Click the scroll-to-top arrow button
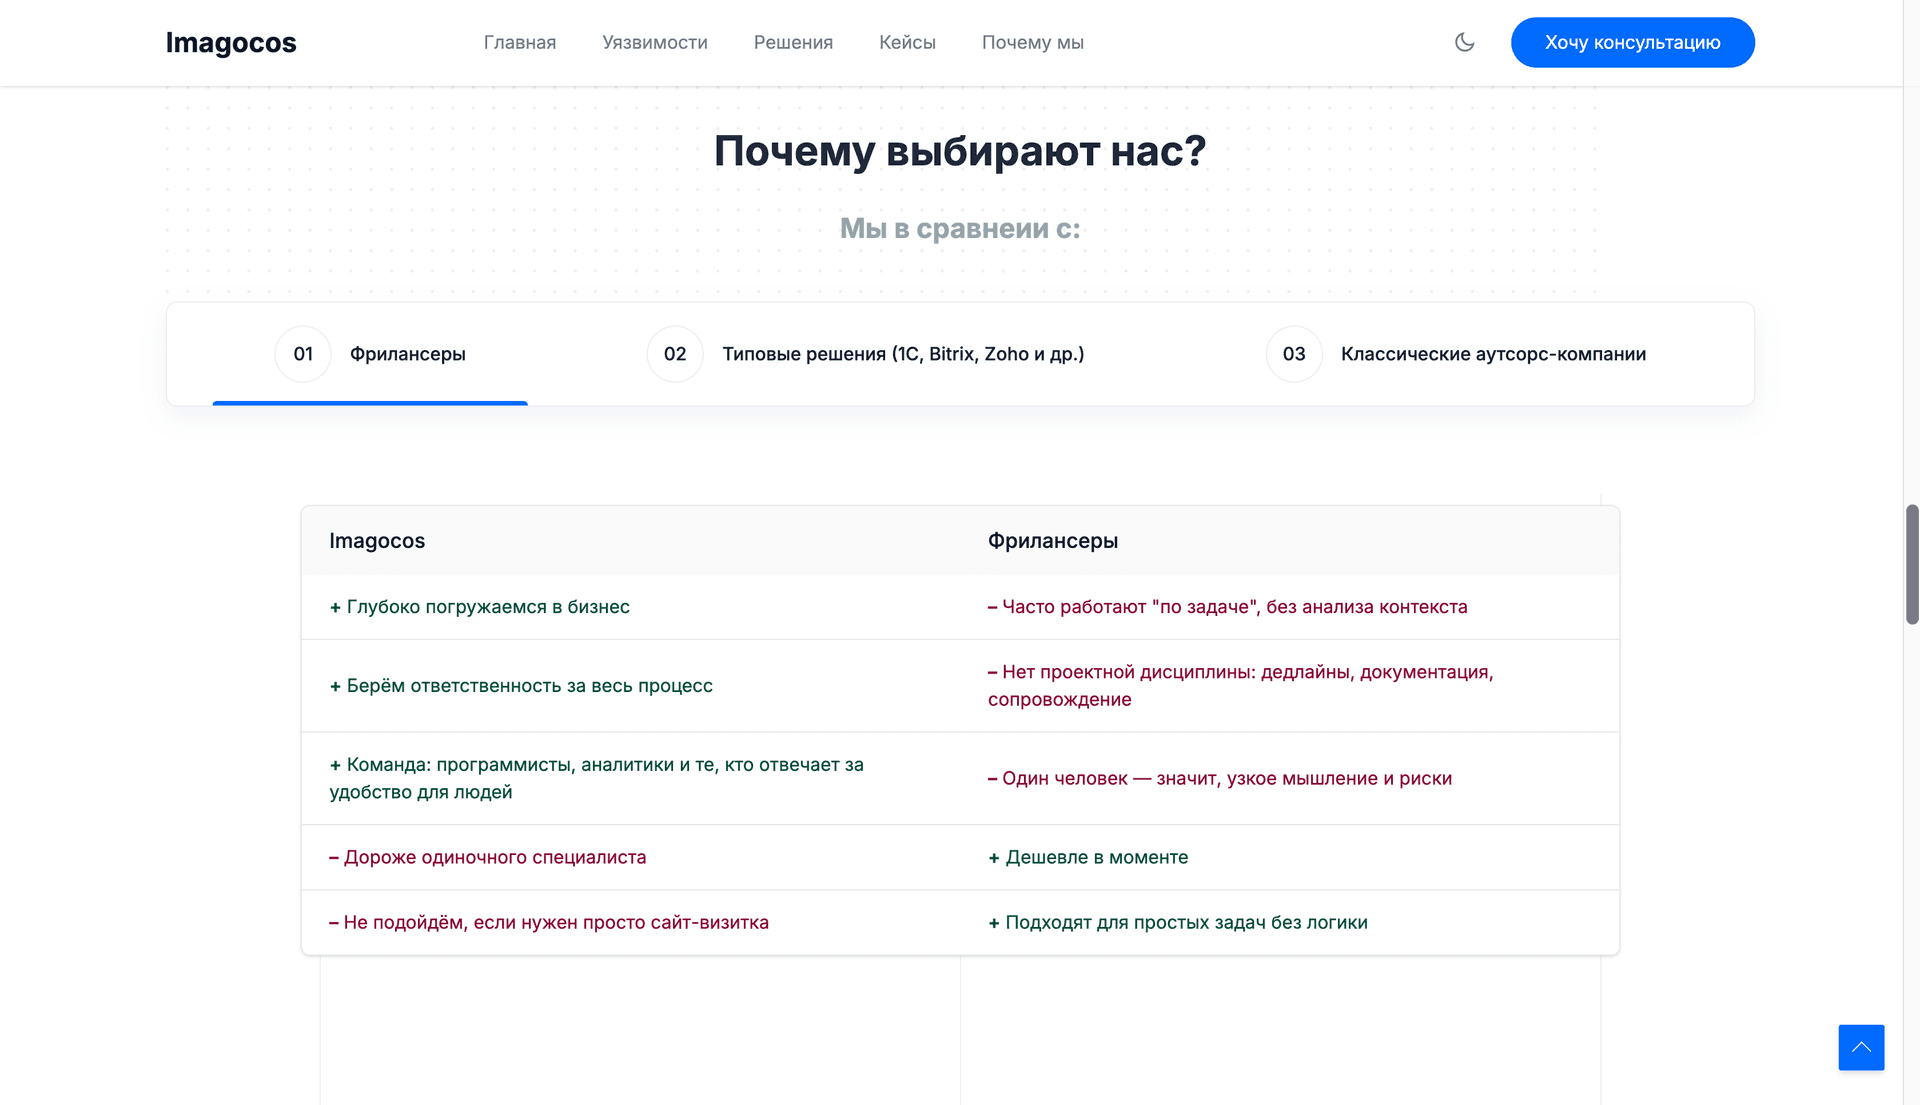1920x1105 pixels. tap(1860, 1047)
